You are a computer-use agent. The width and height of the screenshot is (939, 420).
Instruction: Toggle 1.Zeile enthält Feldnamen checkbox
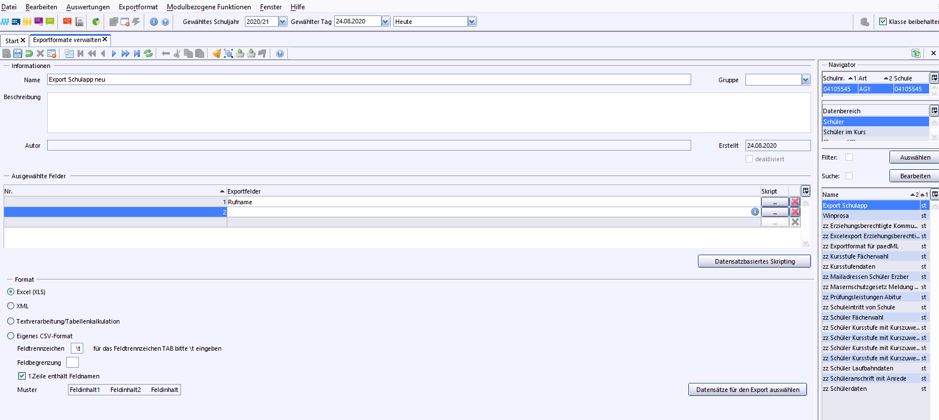pyautogui.click(x=22, y=376)
